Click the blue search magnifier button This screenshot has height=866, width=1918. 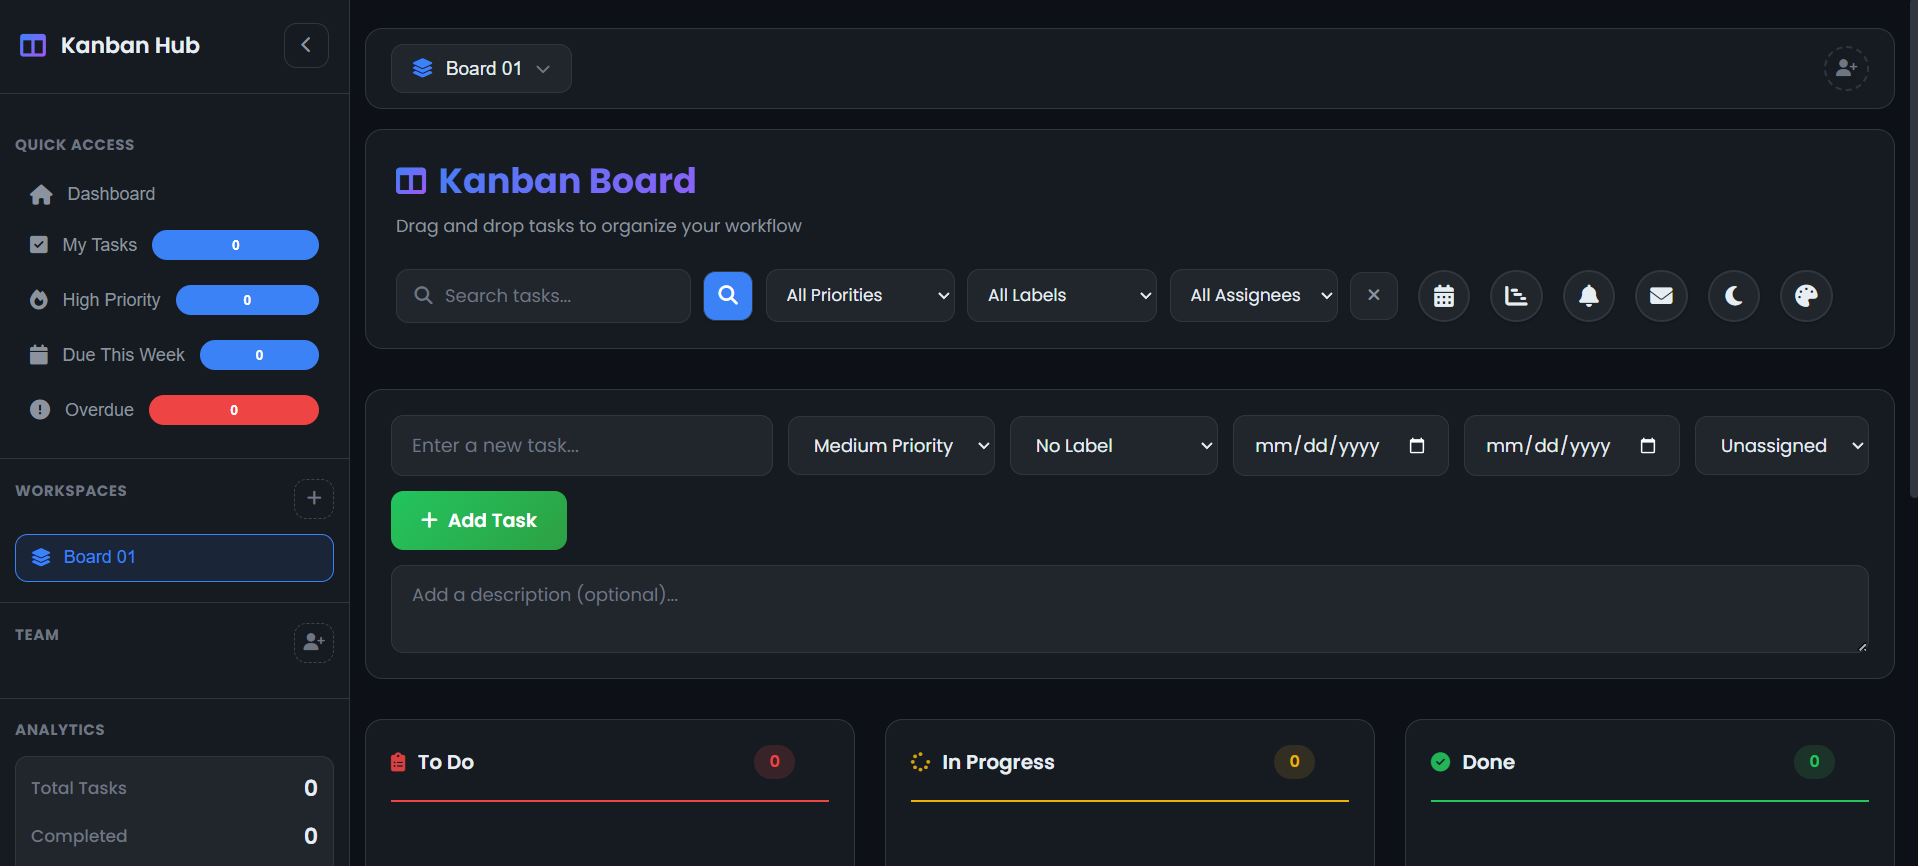click(728, 296)
